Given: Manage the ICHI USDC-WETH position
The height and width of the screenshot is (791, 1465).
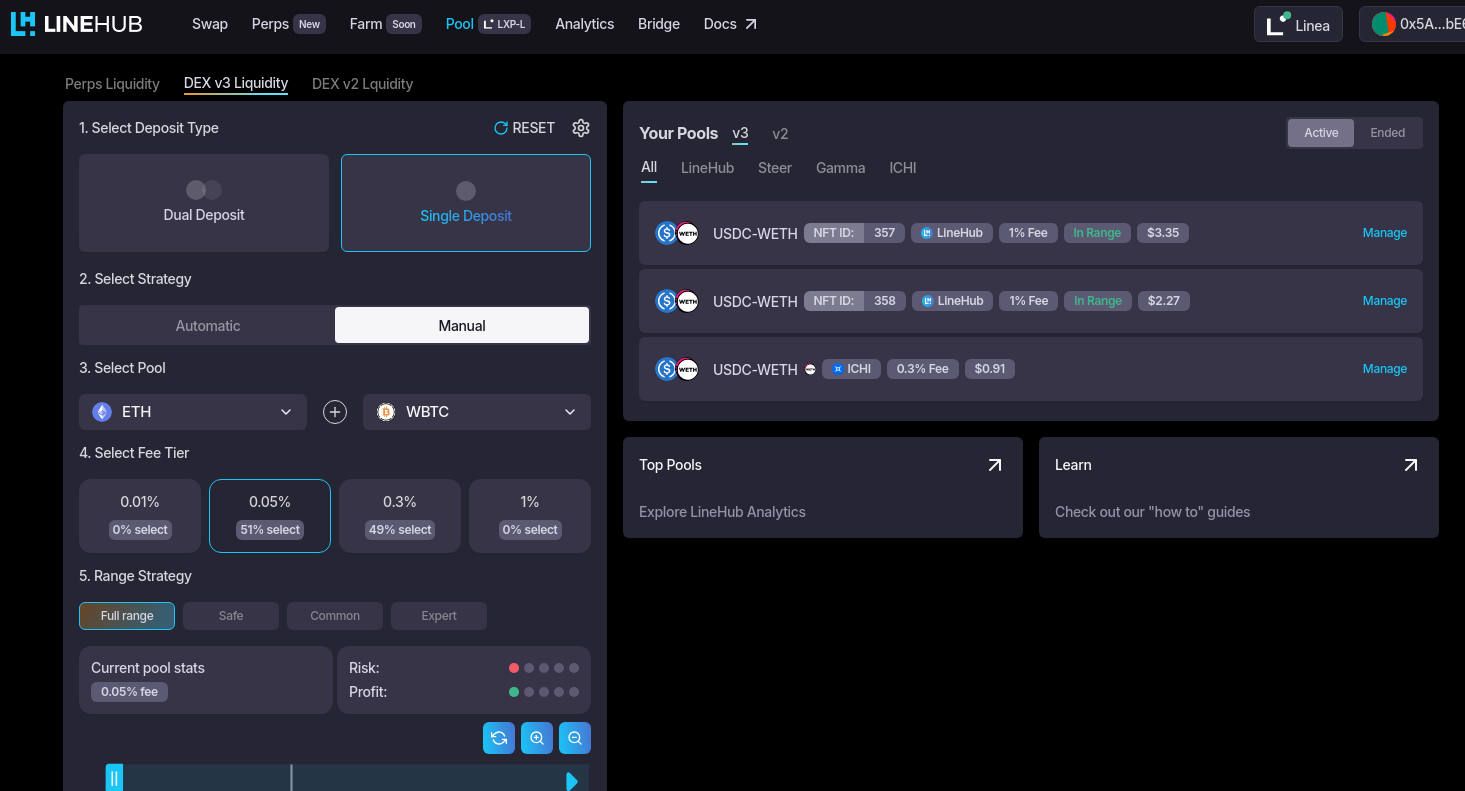Looking at the screenshot, I should pyautogui.click(x=1384, y=368).
